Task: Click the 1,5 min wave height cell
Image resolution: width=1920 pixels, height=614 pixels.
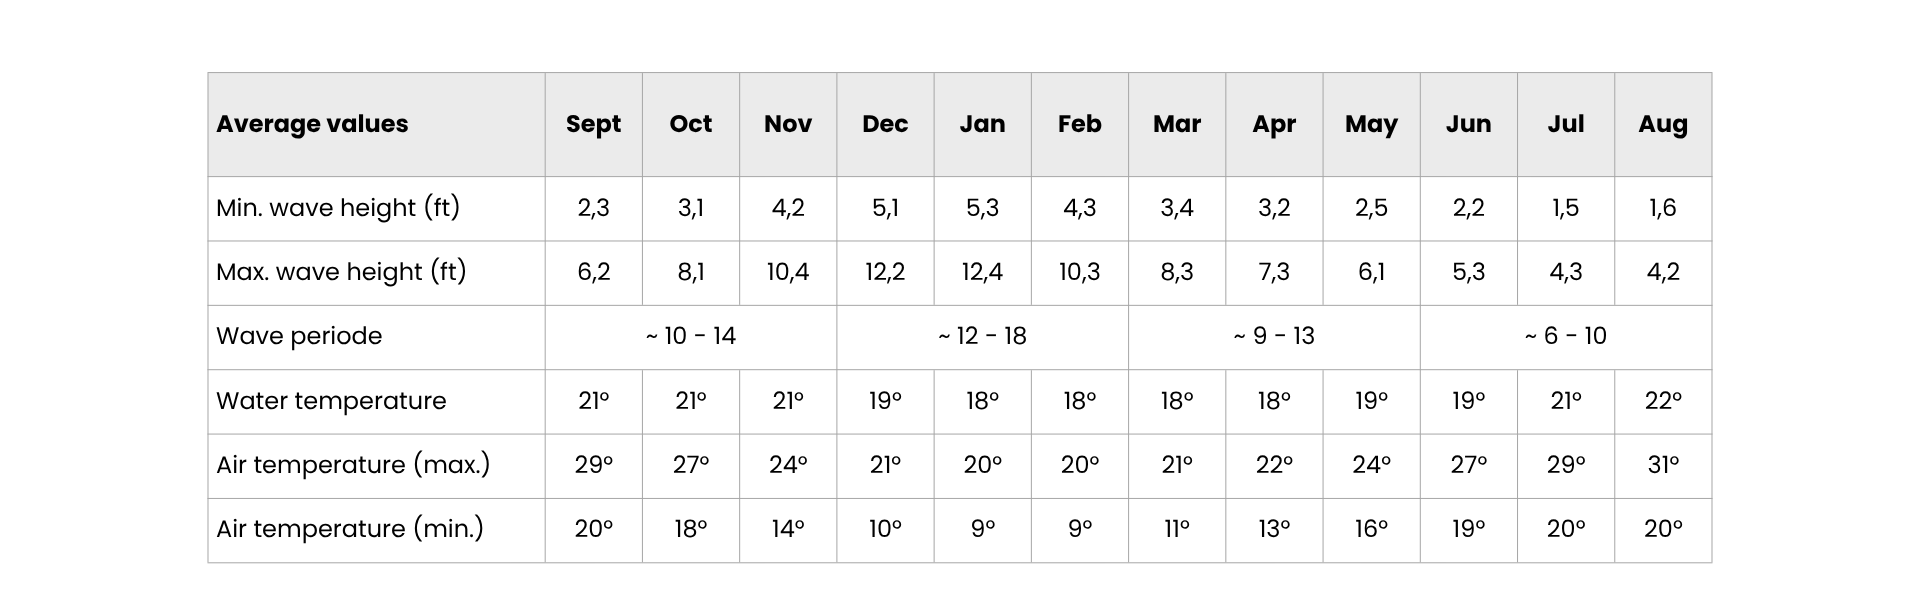Action: 1566,208
